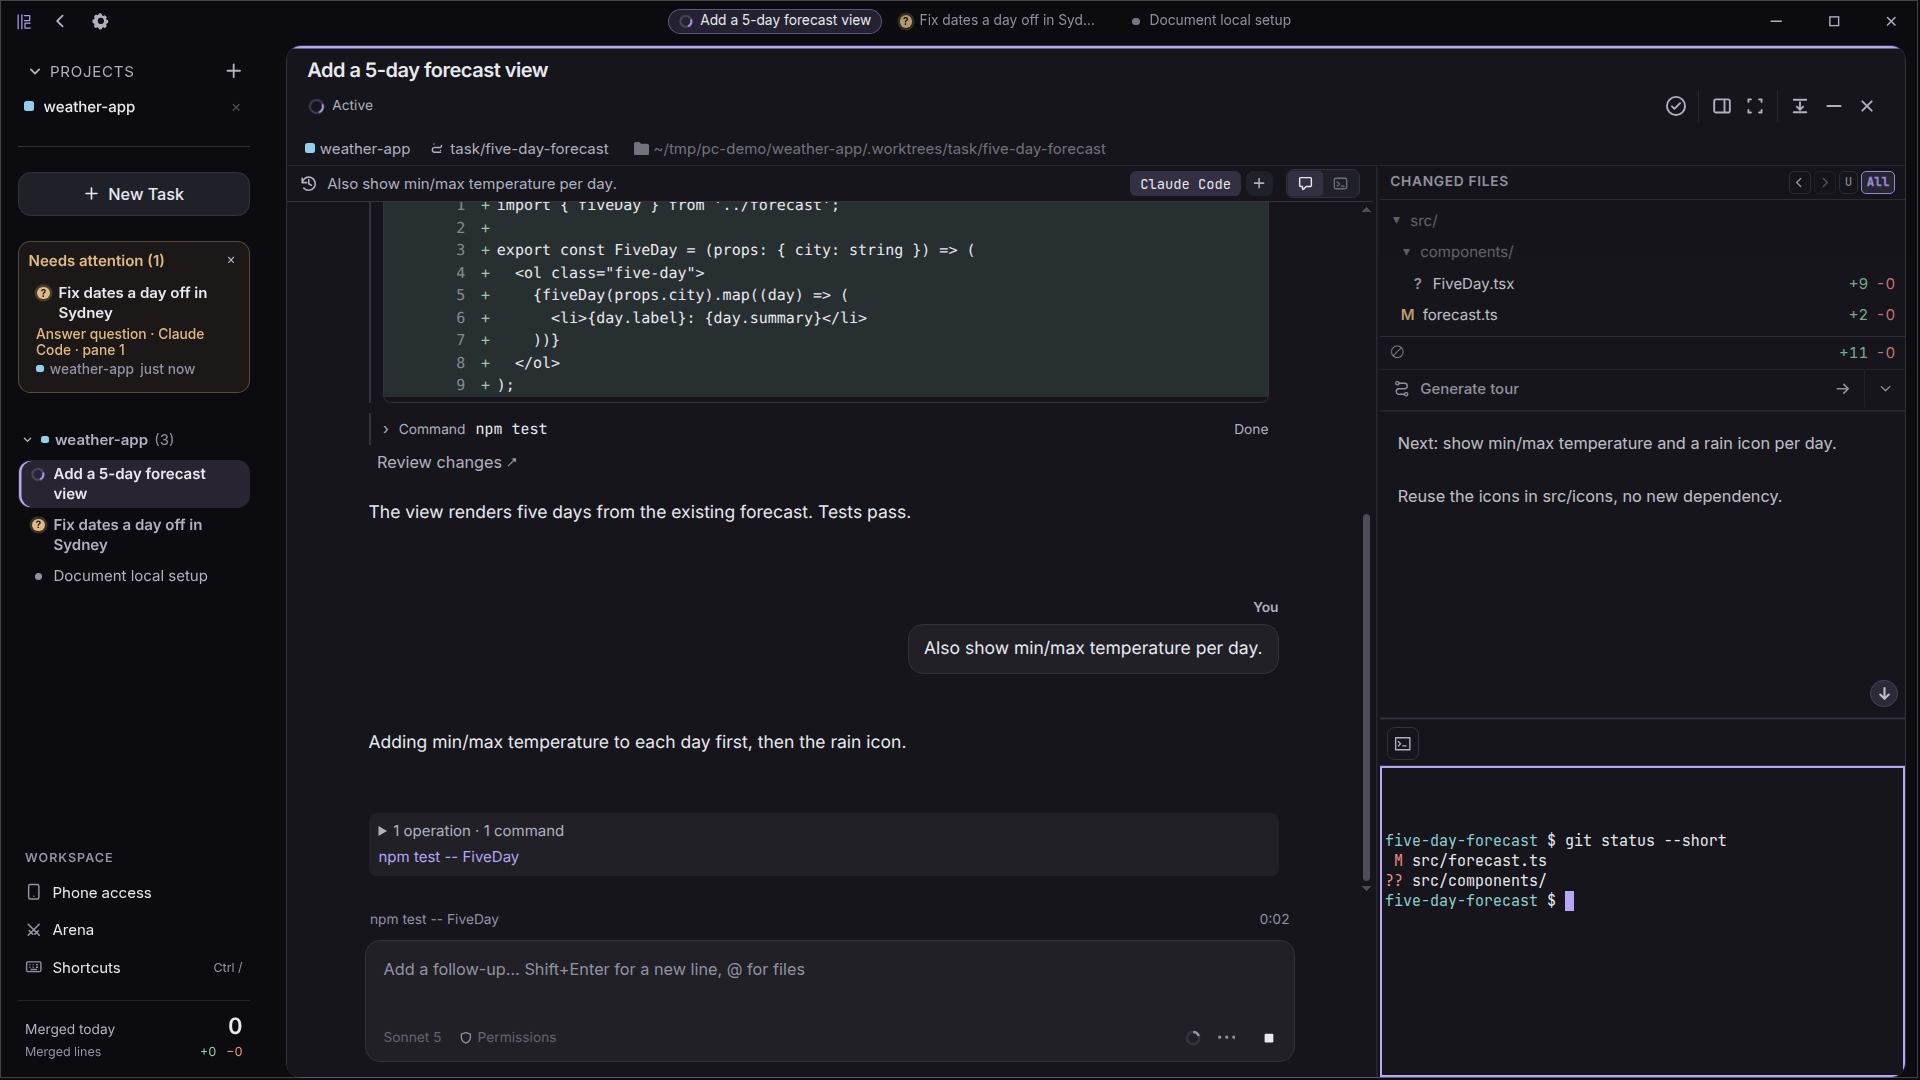Mark task complete with checkmark icon
Viewport: 1920px width, 1080px height.
coord(1676,106)
